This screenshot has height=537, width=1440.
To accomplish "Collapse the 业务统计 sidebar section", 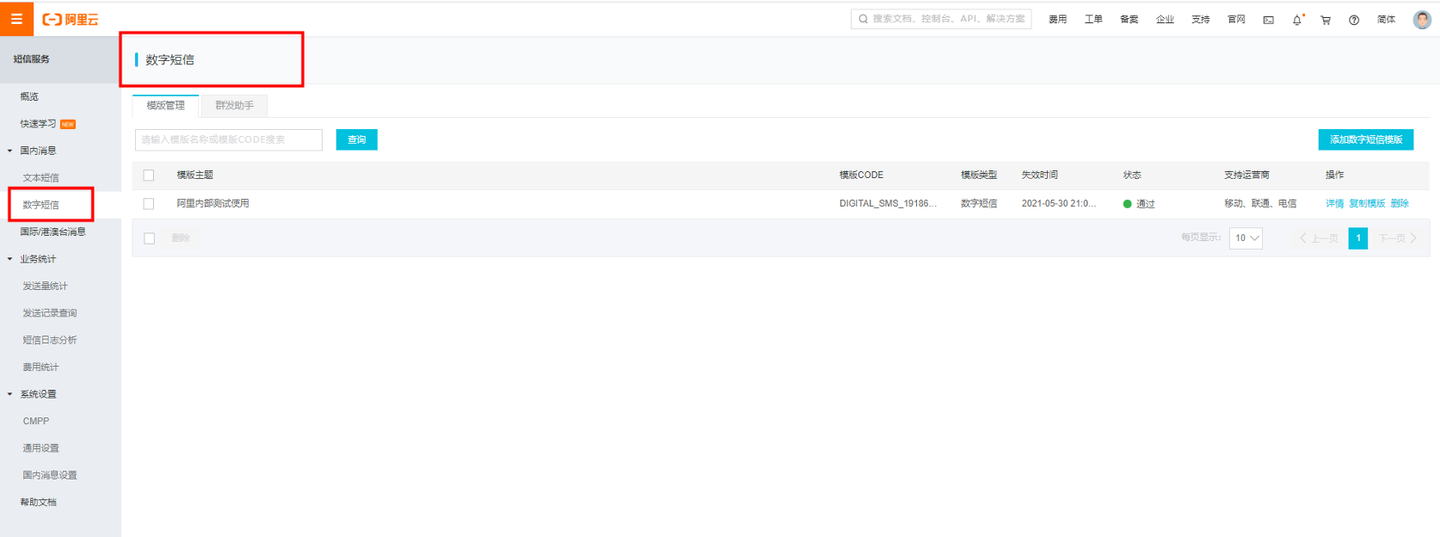I will pyautogui.click(x=10, y=259).
